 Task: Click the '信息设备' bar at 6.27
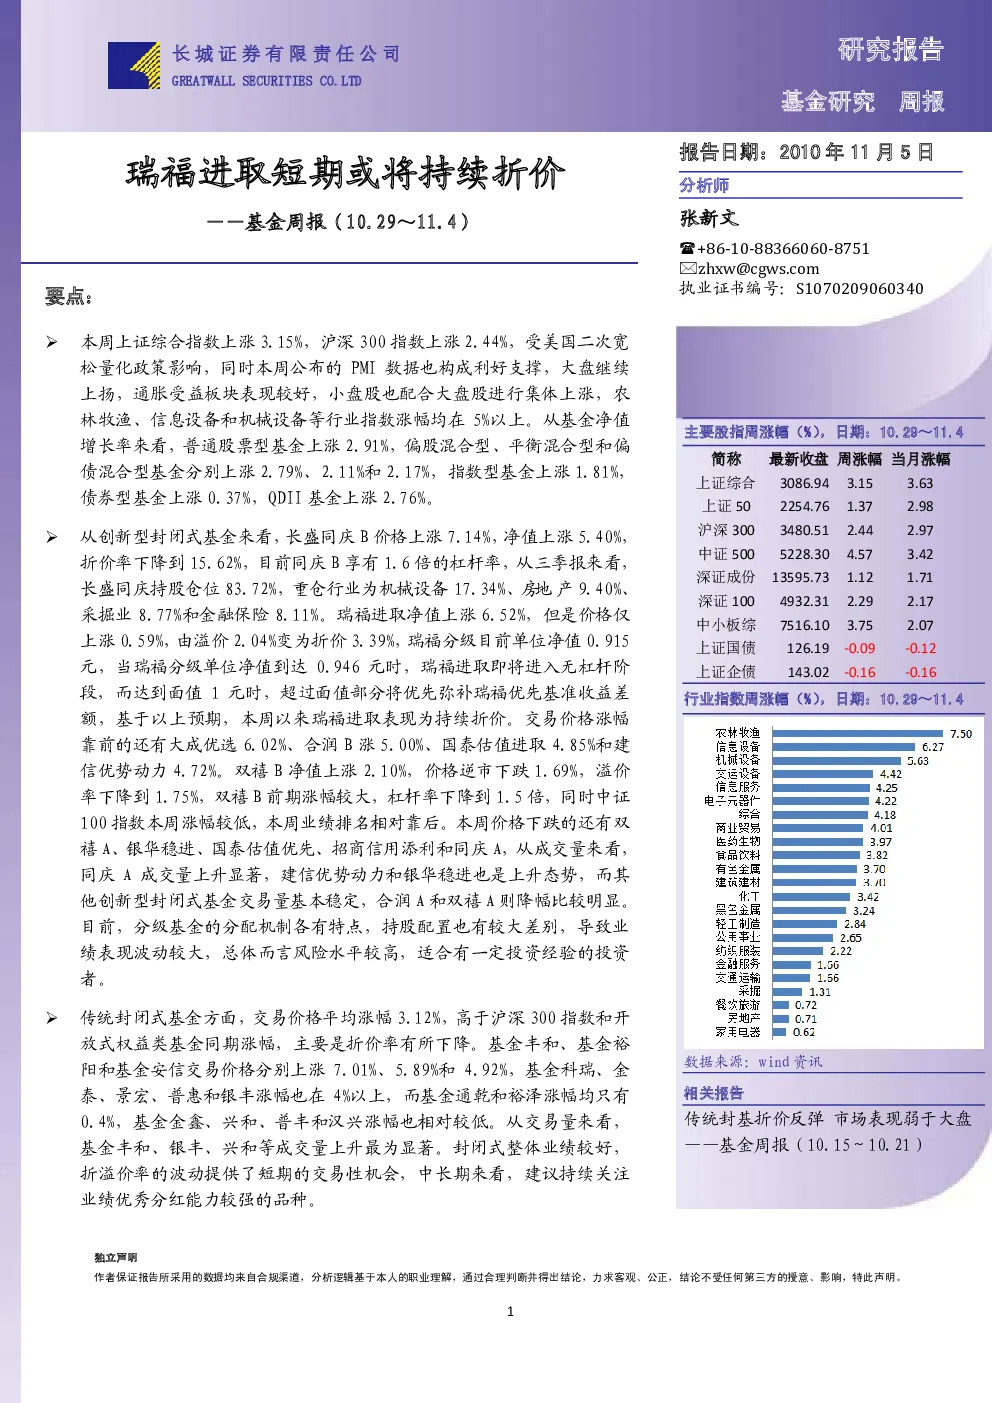pos(844,746)
